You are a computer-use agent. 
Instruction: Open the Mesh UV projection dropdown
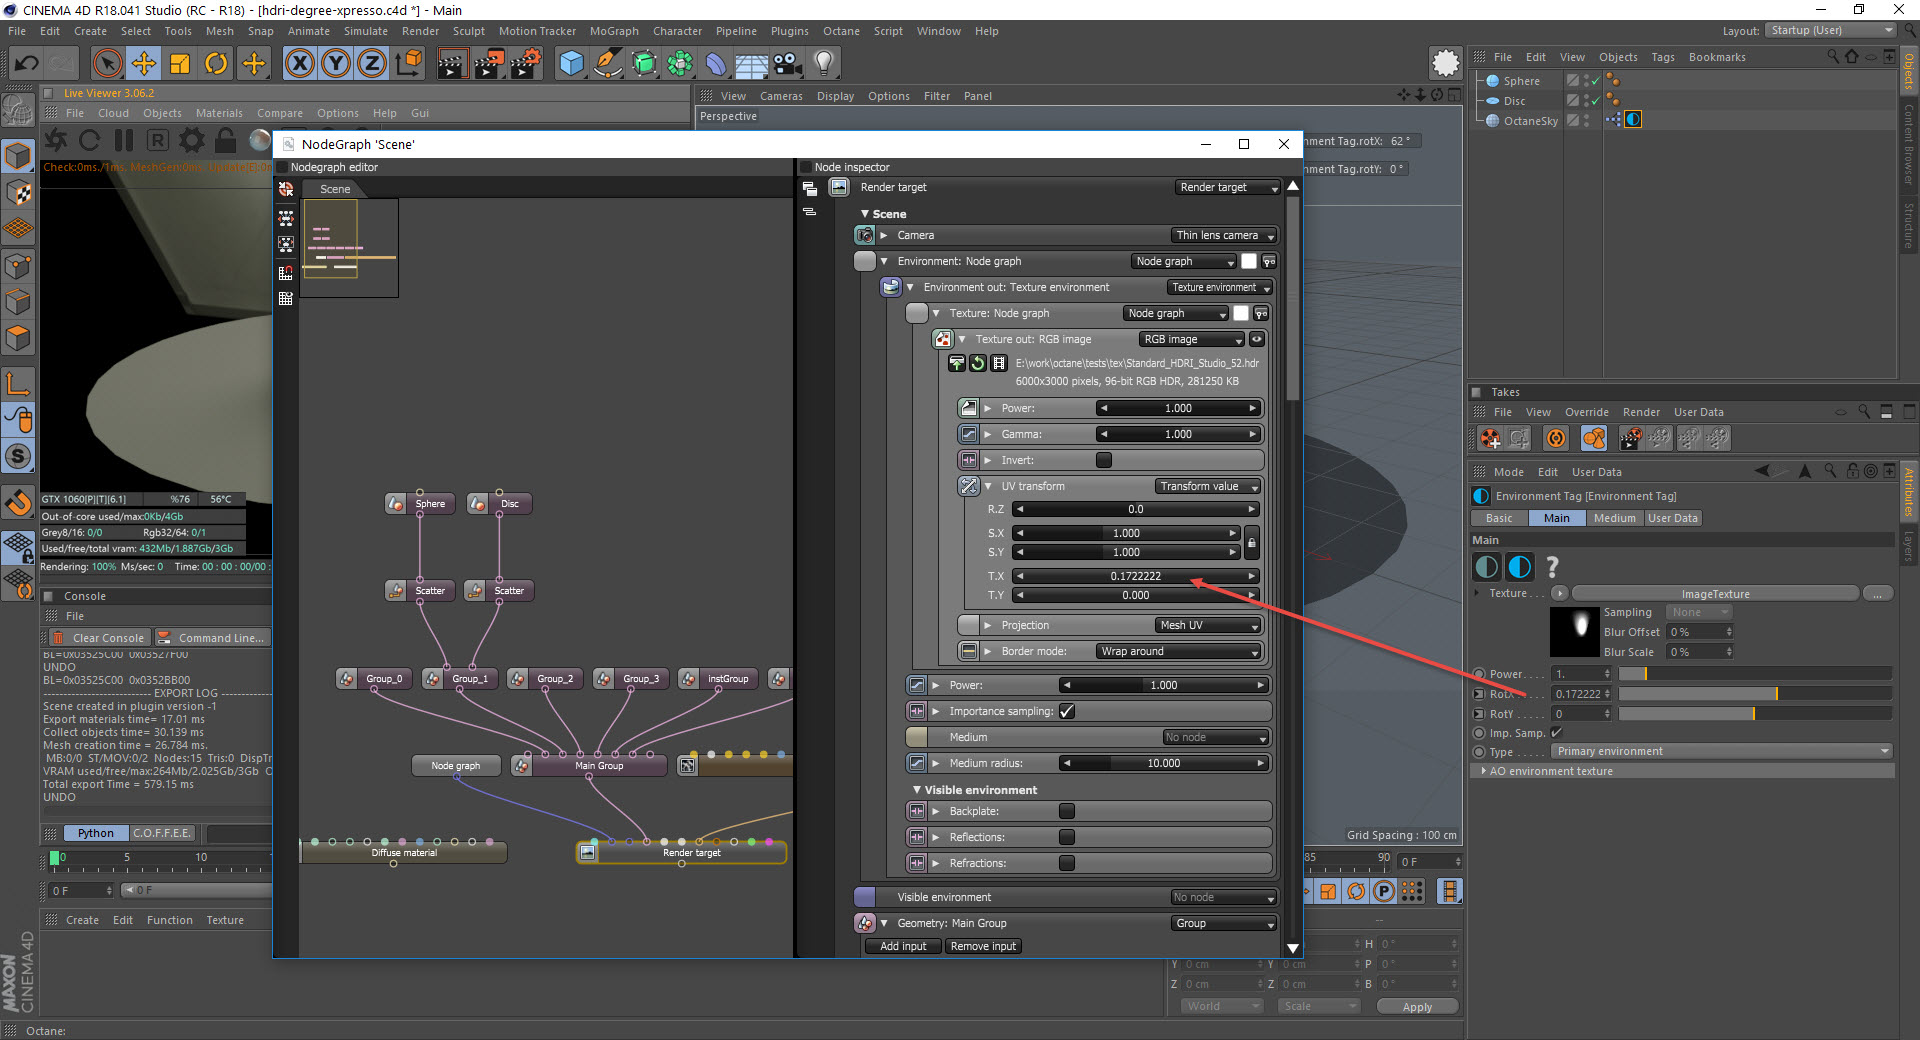[1207, 625]
